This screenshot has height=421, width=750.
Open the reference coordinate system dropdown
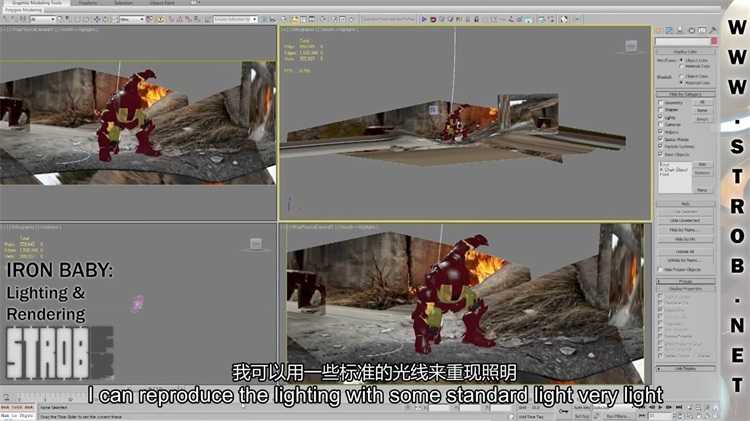point(132,20)
